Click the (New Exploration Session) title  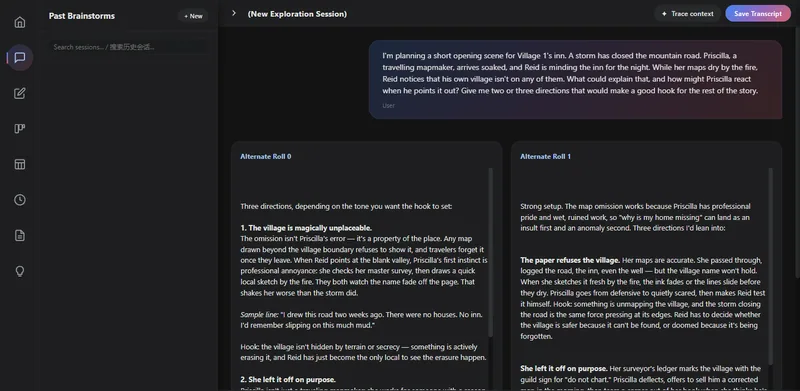point(297,14)
